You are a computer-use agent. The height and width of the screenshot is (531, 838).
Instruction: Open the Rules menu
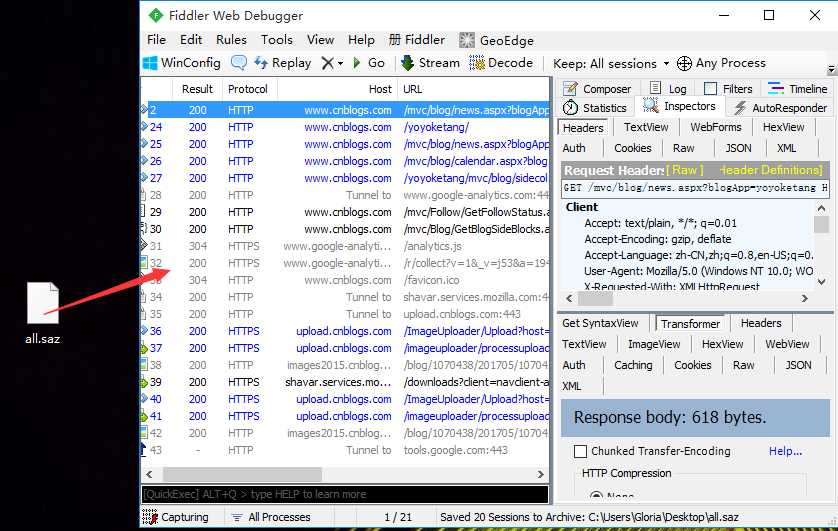[231, 40]
